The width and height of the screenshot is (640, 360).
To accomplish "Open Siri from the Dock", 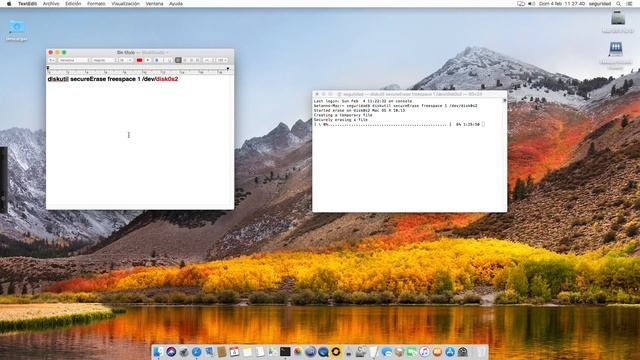I will pyautogui.click(x=171, y=351).
